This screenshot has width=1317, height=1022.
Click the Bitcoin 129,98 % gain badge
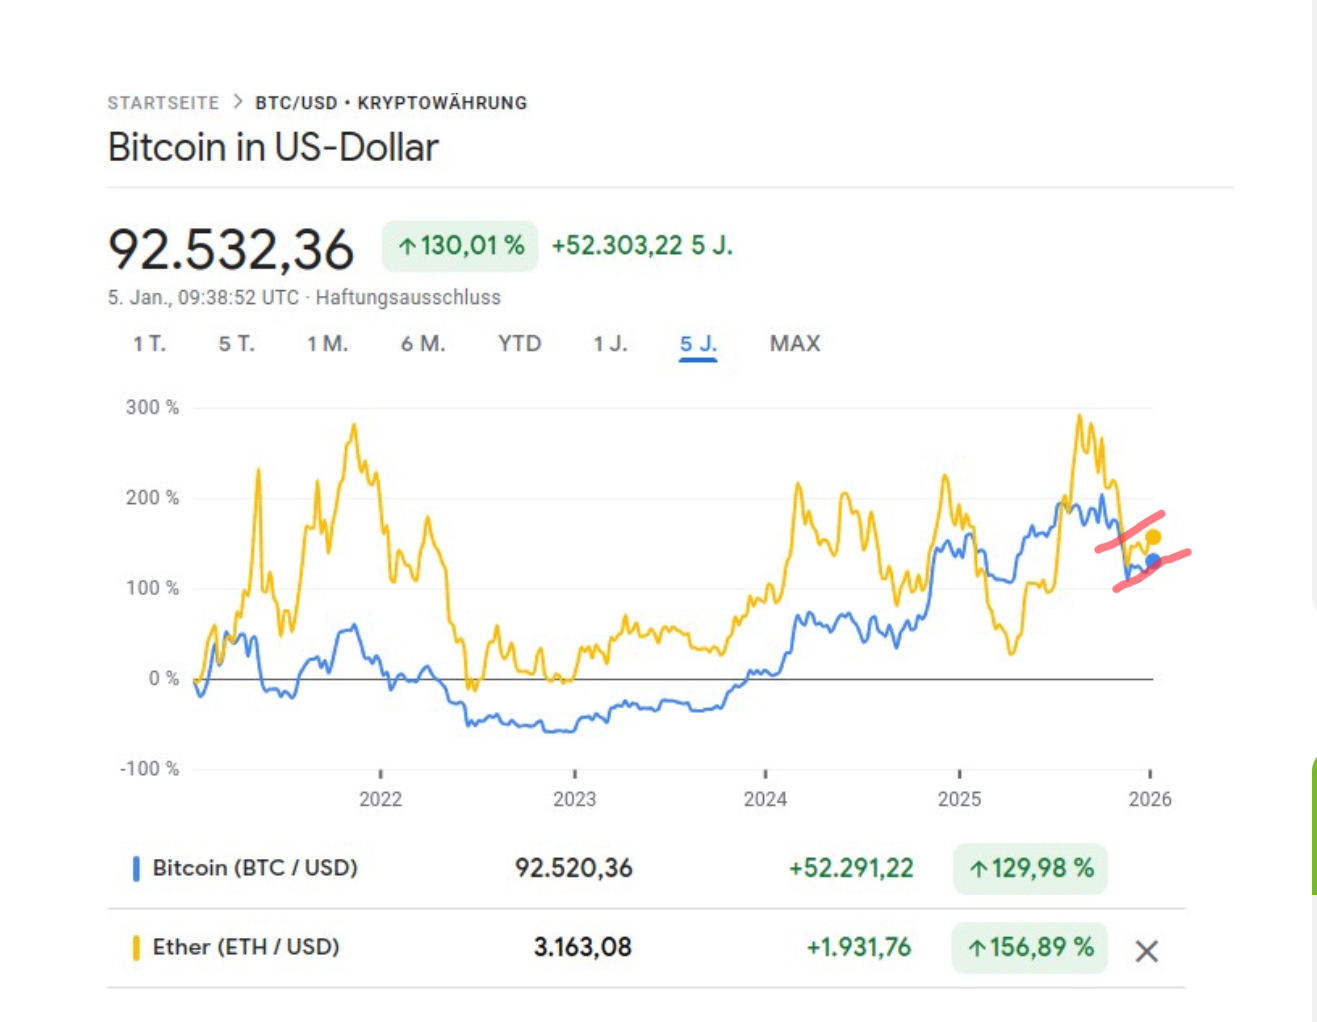[1030, 868]
